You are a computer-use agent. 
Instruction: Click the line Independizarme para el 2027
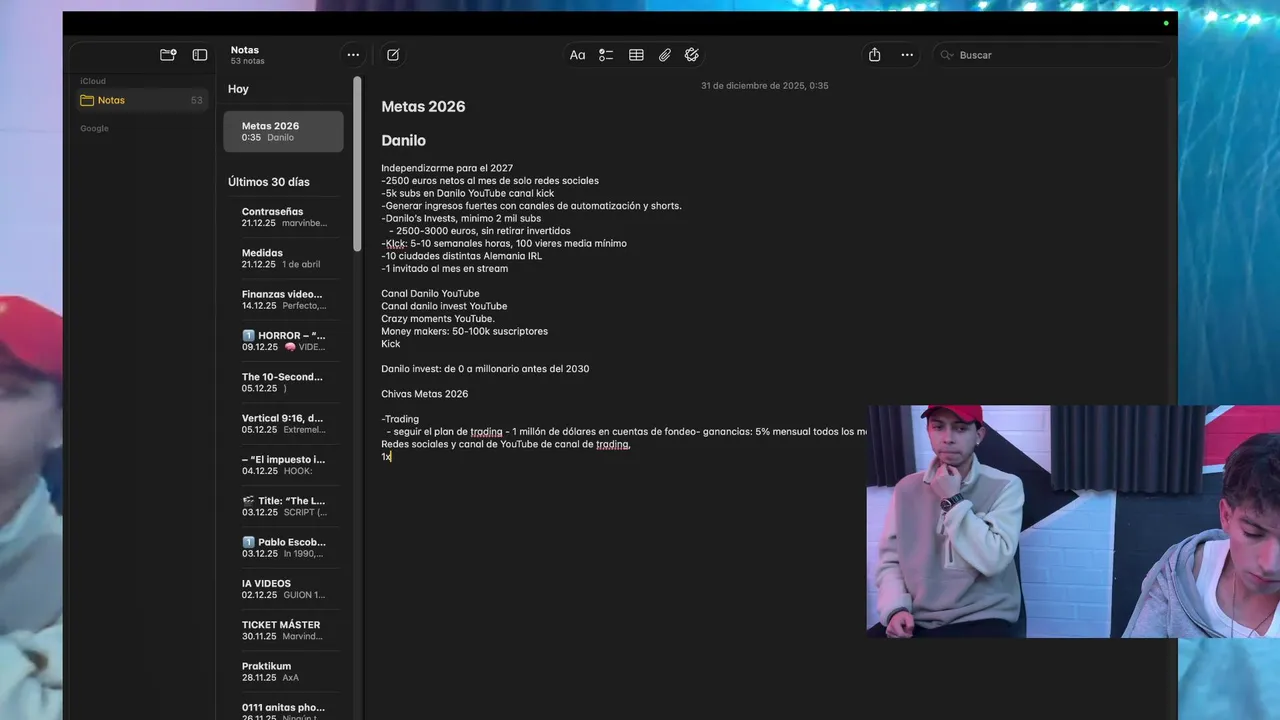[x=447, y=168]
